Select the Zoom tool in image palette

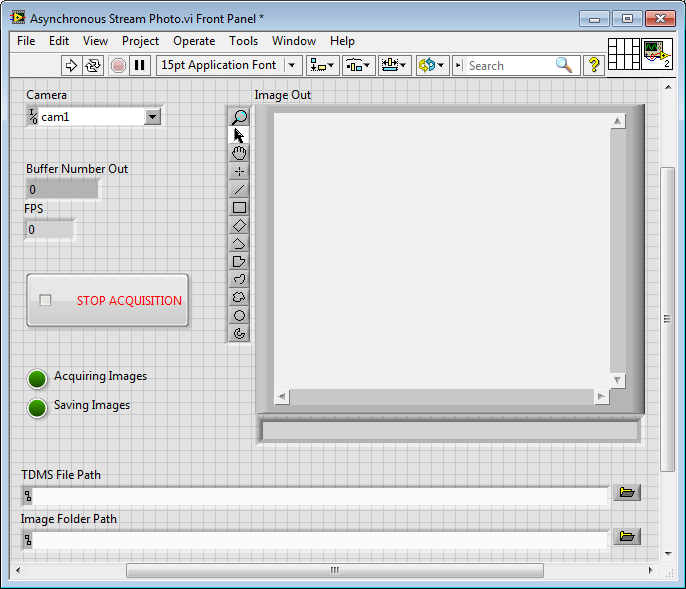pos(239,117)
